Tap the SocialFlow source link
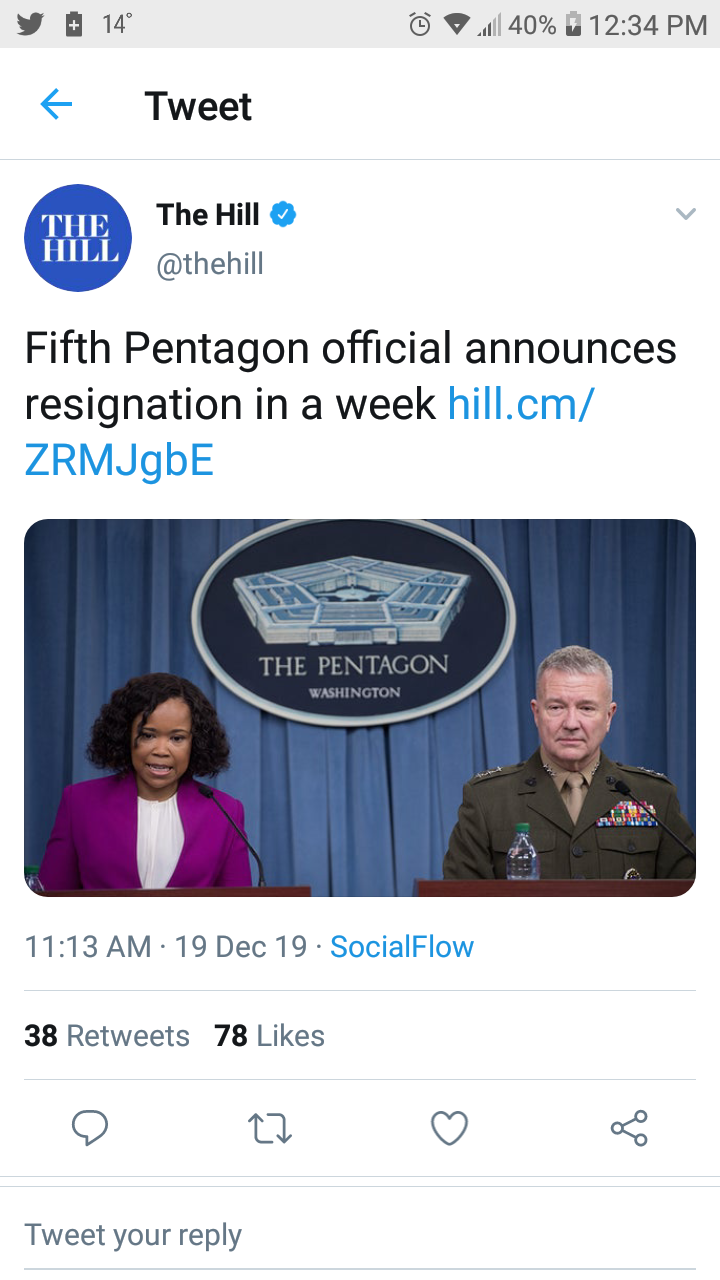This screenshot has width=720, height=1280. click(402, 947)
